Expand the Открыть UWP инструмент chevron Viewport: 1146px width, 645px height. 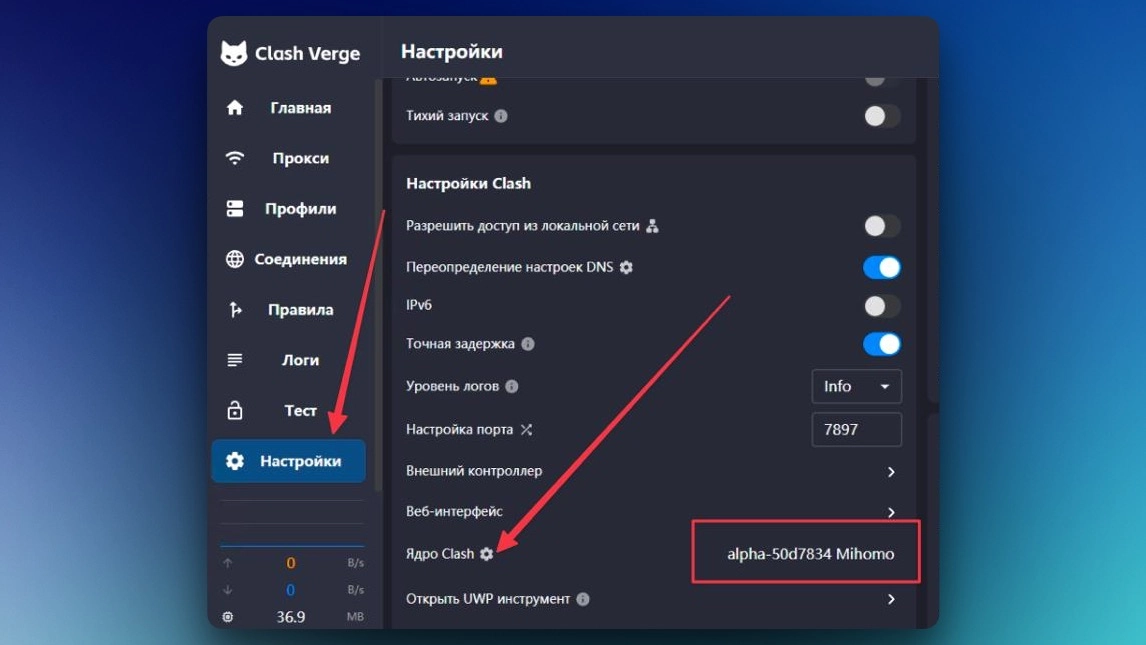[890, 599]
